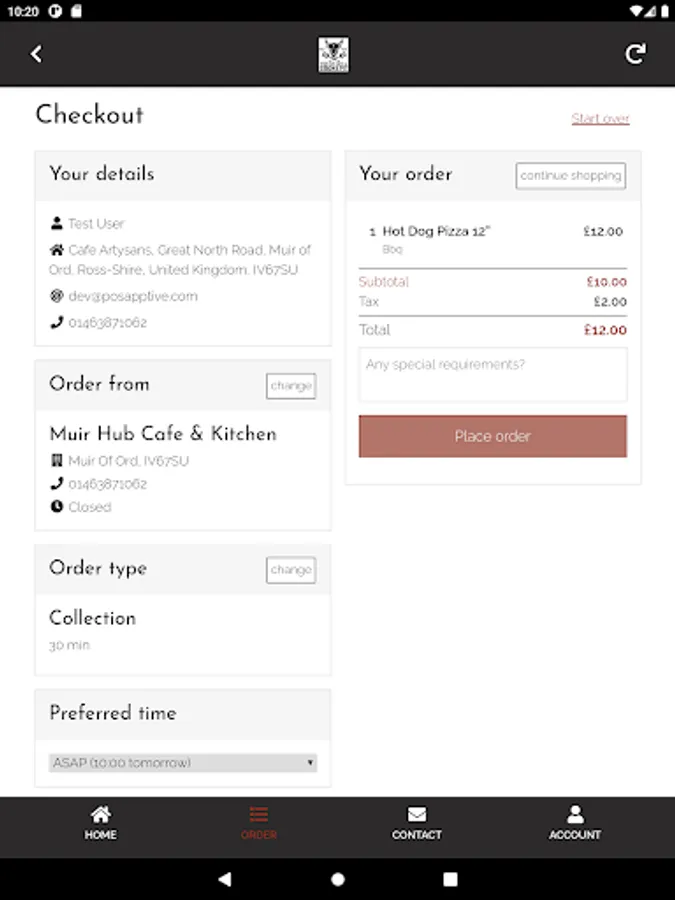
Task: Focus the special requirements text field
Action: 493,375
